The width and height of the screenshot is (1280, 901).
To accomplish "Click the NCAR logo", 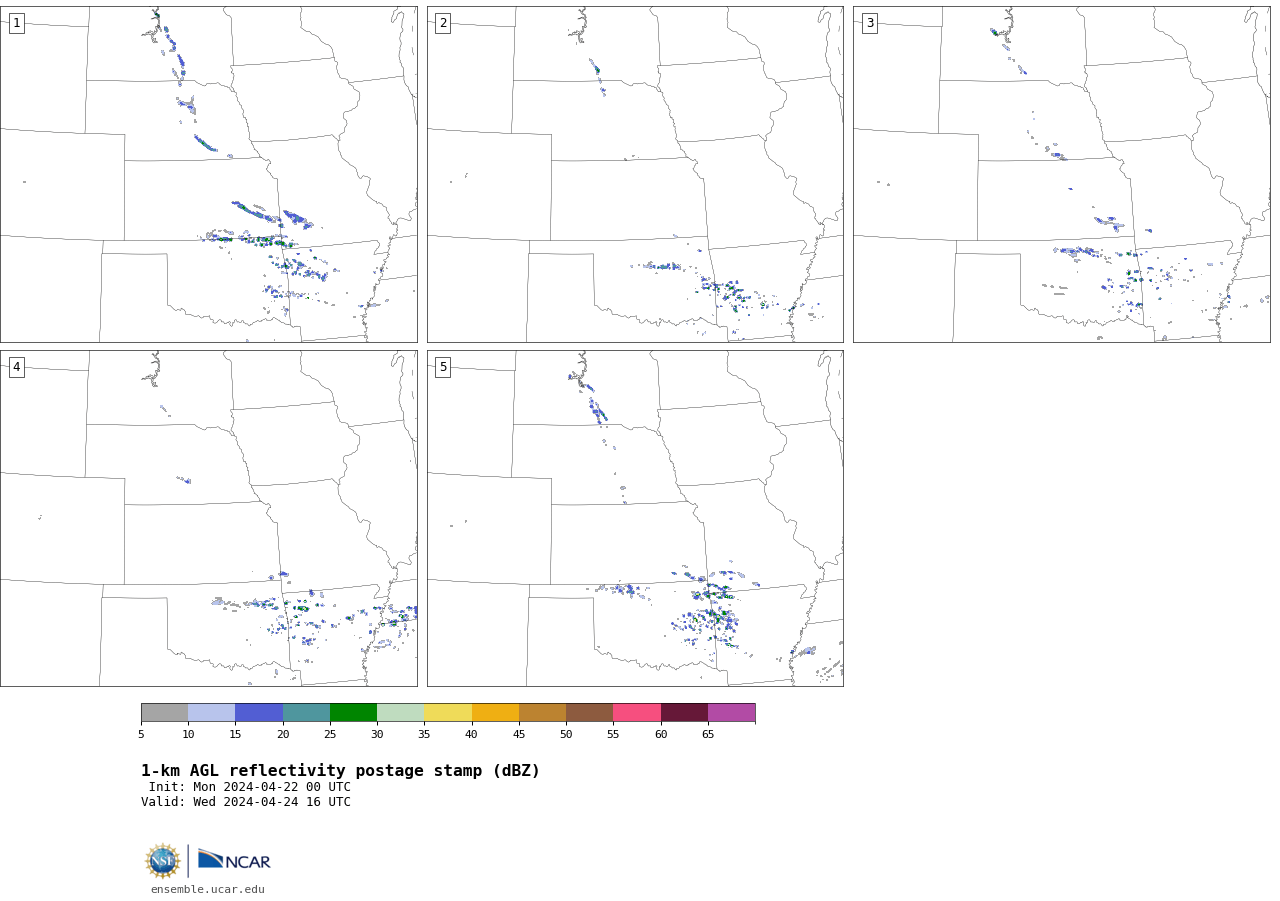I will [x=234, y=861].
